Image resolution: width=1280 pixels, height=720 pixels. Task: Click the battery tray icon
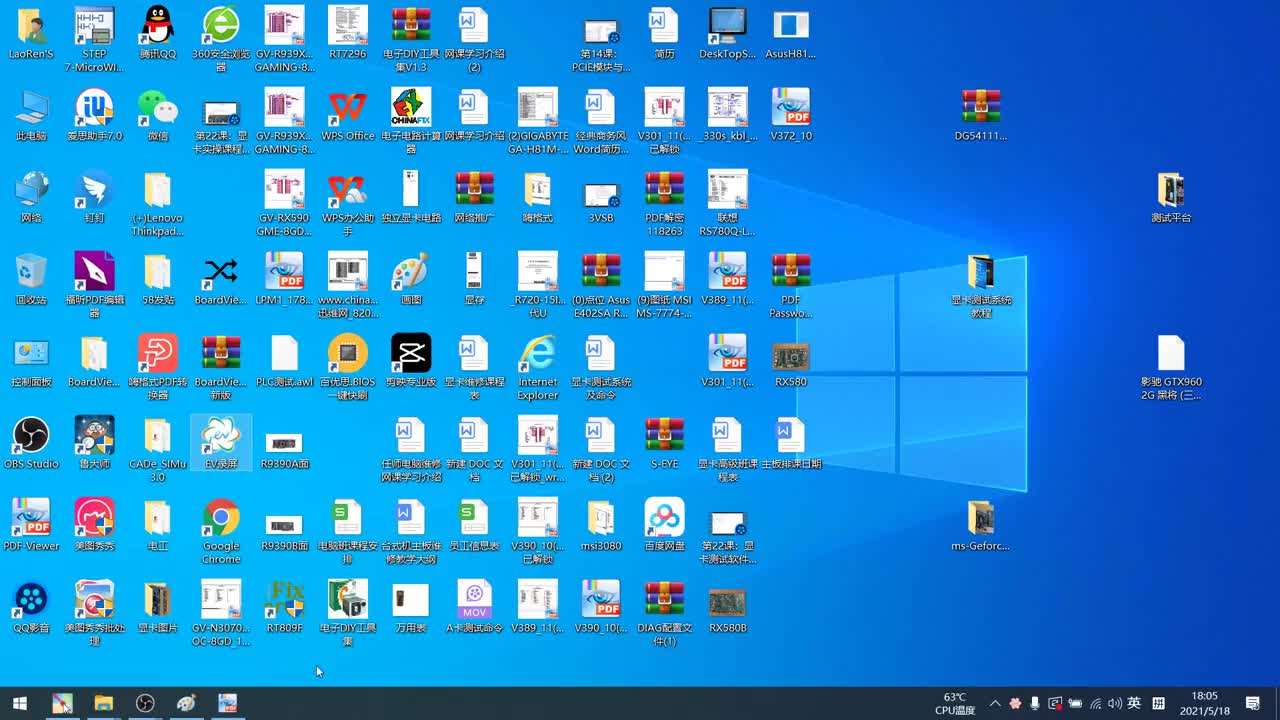(x=1075, y=704)
